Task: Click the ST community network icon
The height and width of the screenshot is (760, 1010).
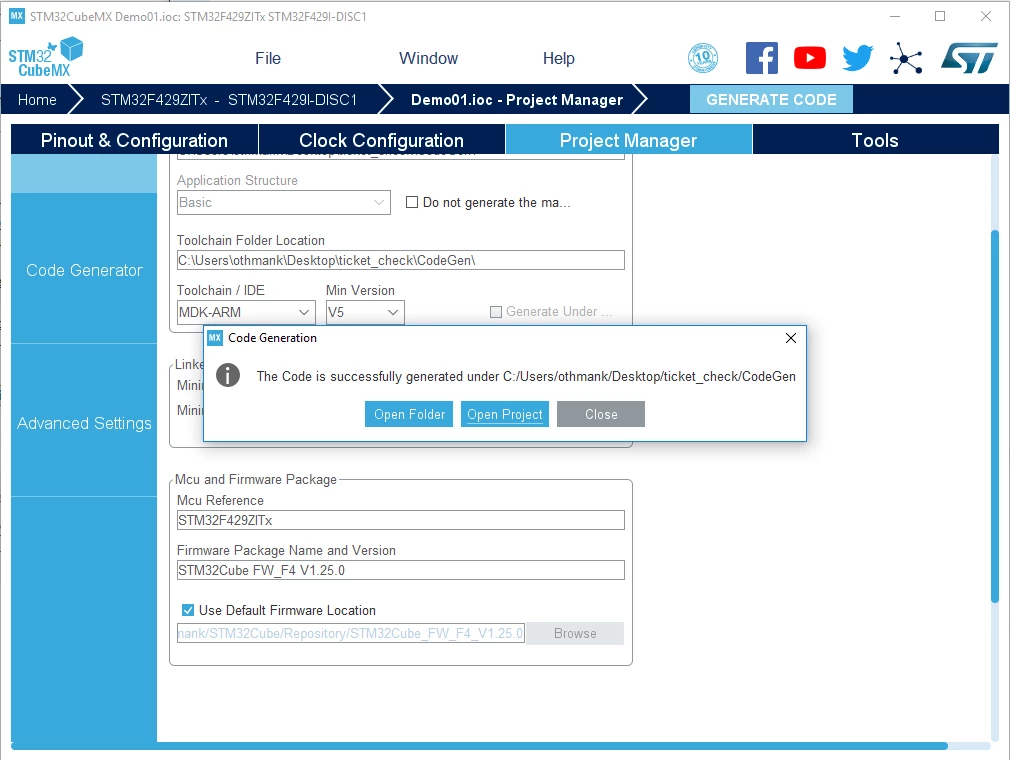Action: 906,59
